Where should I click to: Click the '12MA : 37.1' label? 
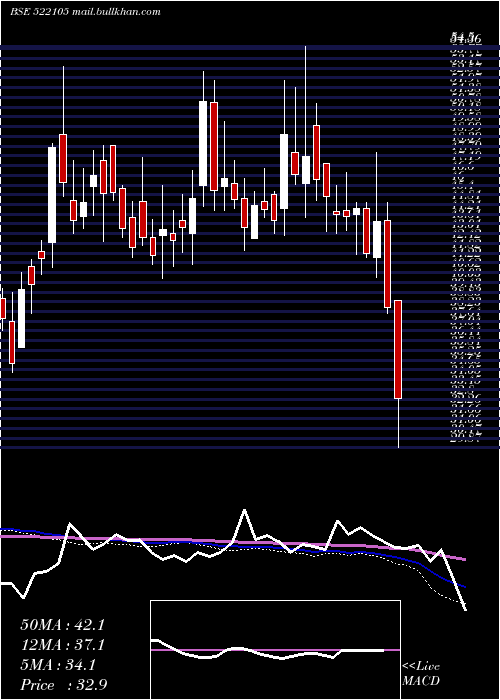62,645
